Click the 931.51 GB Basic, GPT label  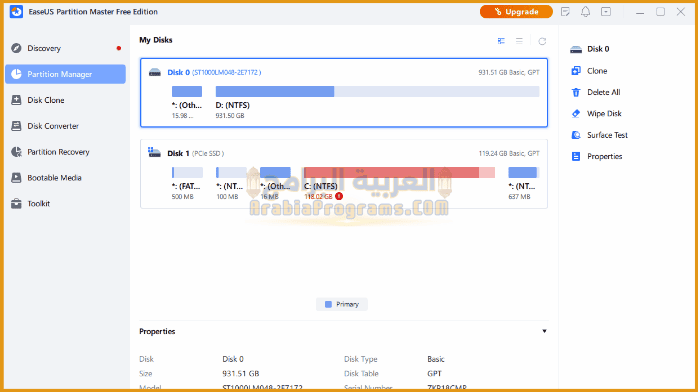pos(509,72)
